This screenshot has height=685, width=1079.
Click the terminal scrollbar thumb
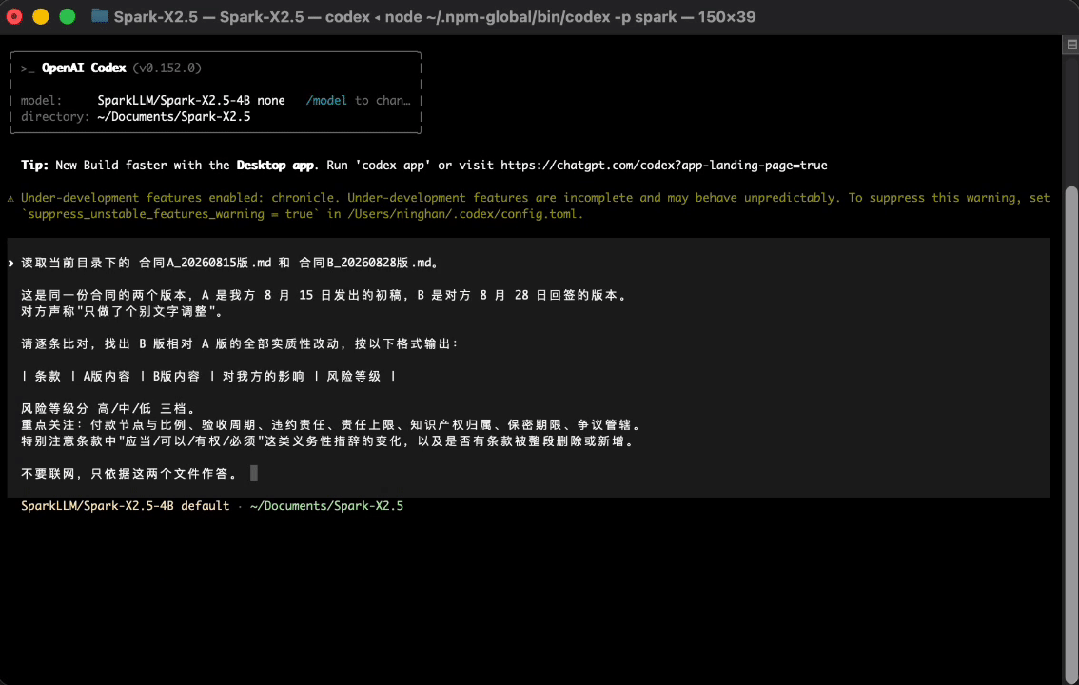[x=1071, y=434]
